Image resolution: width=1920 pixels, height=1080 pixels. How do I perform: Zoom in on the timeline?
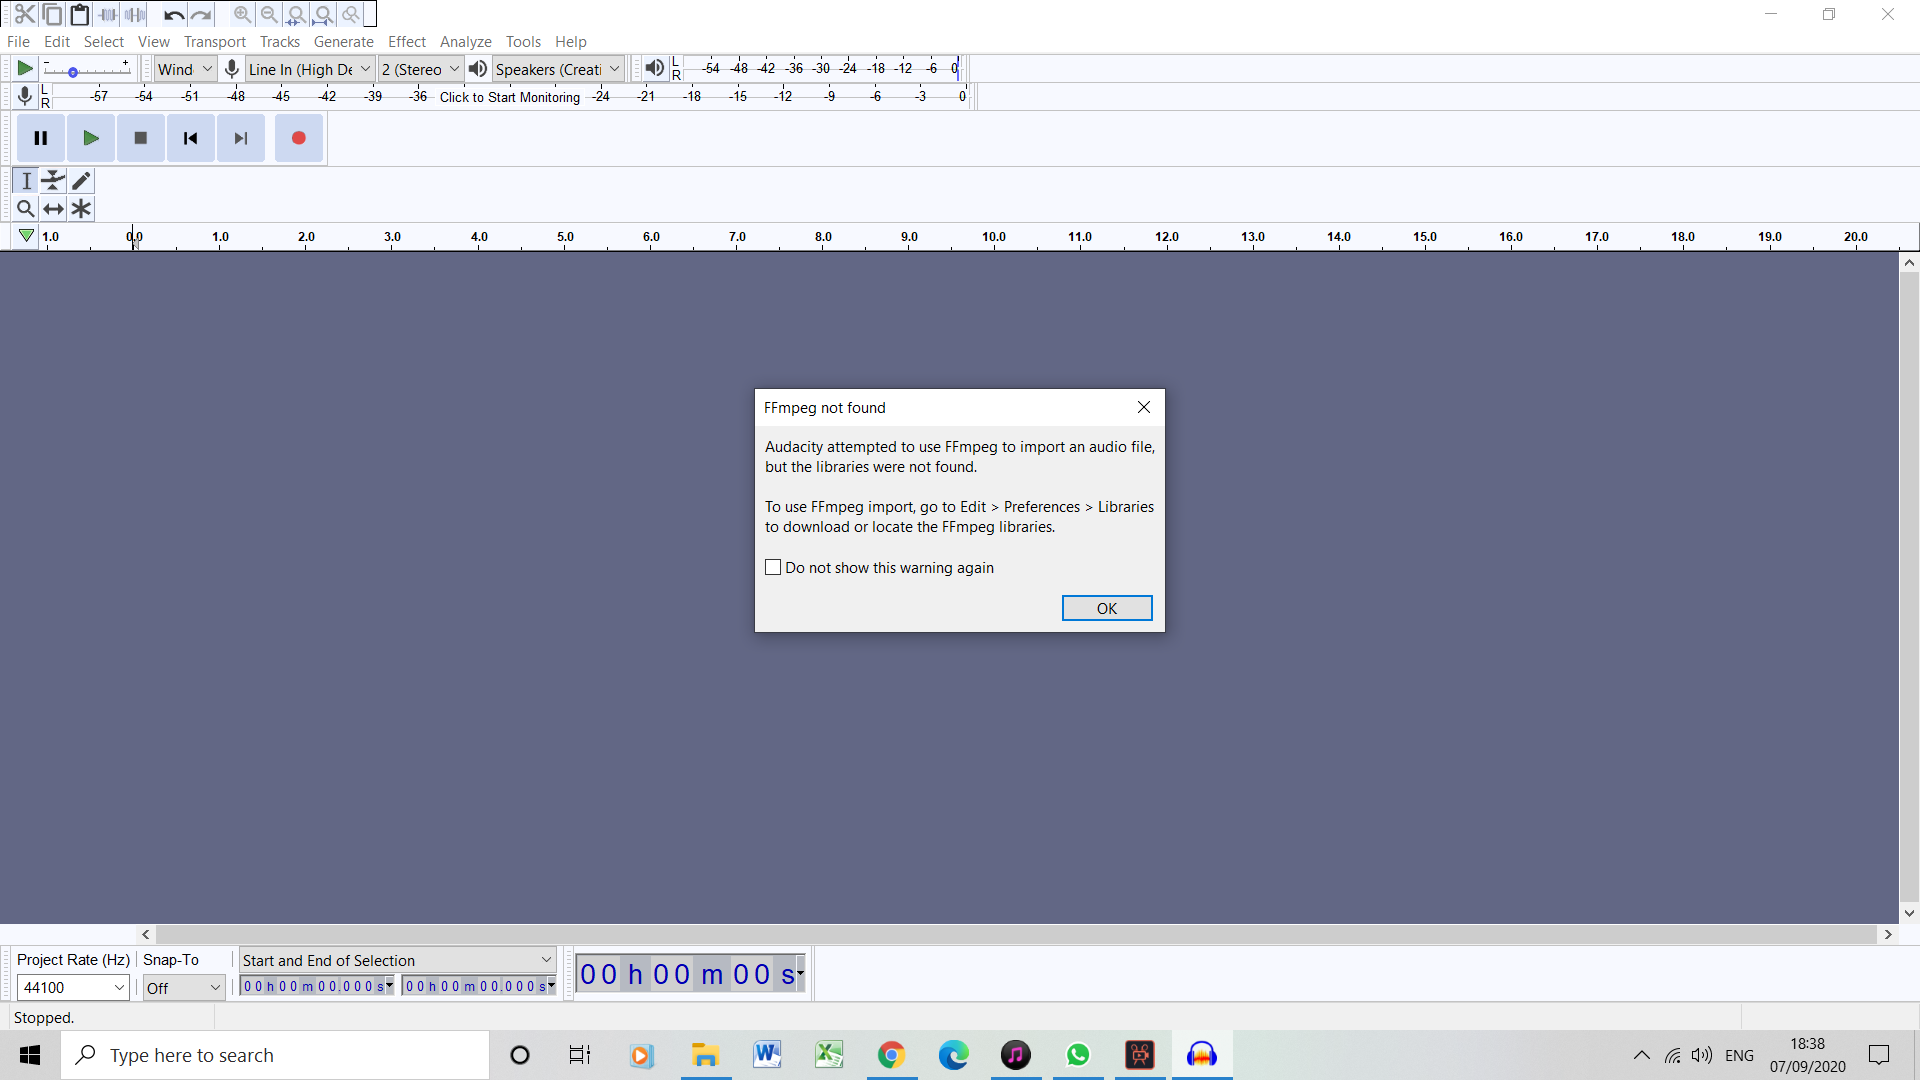tap(242, 14)
